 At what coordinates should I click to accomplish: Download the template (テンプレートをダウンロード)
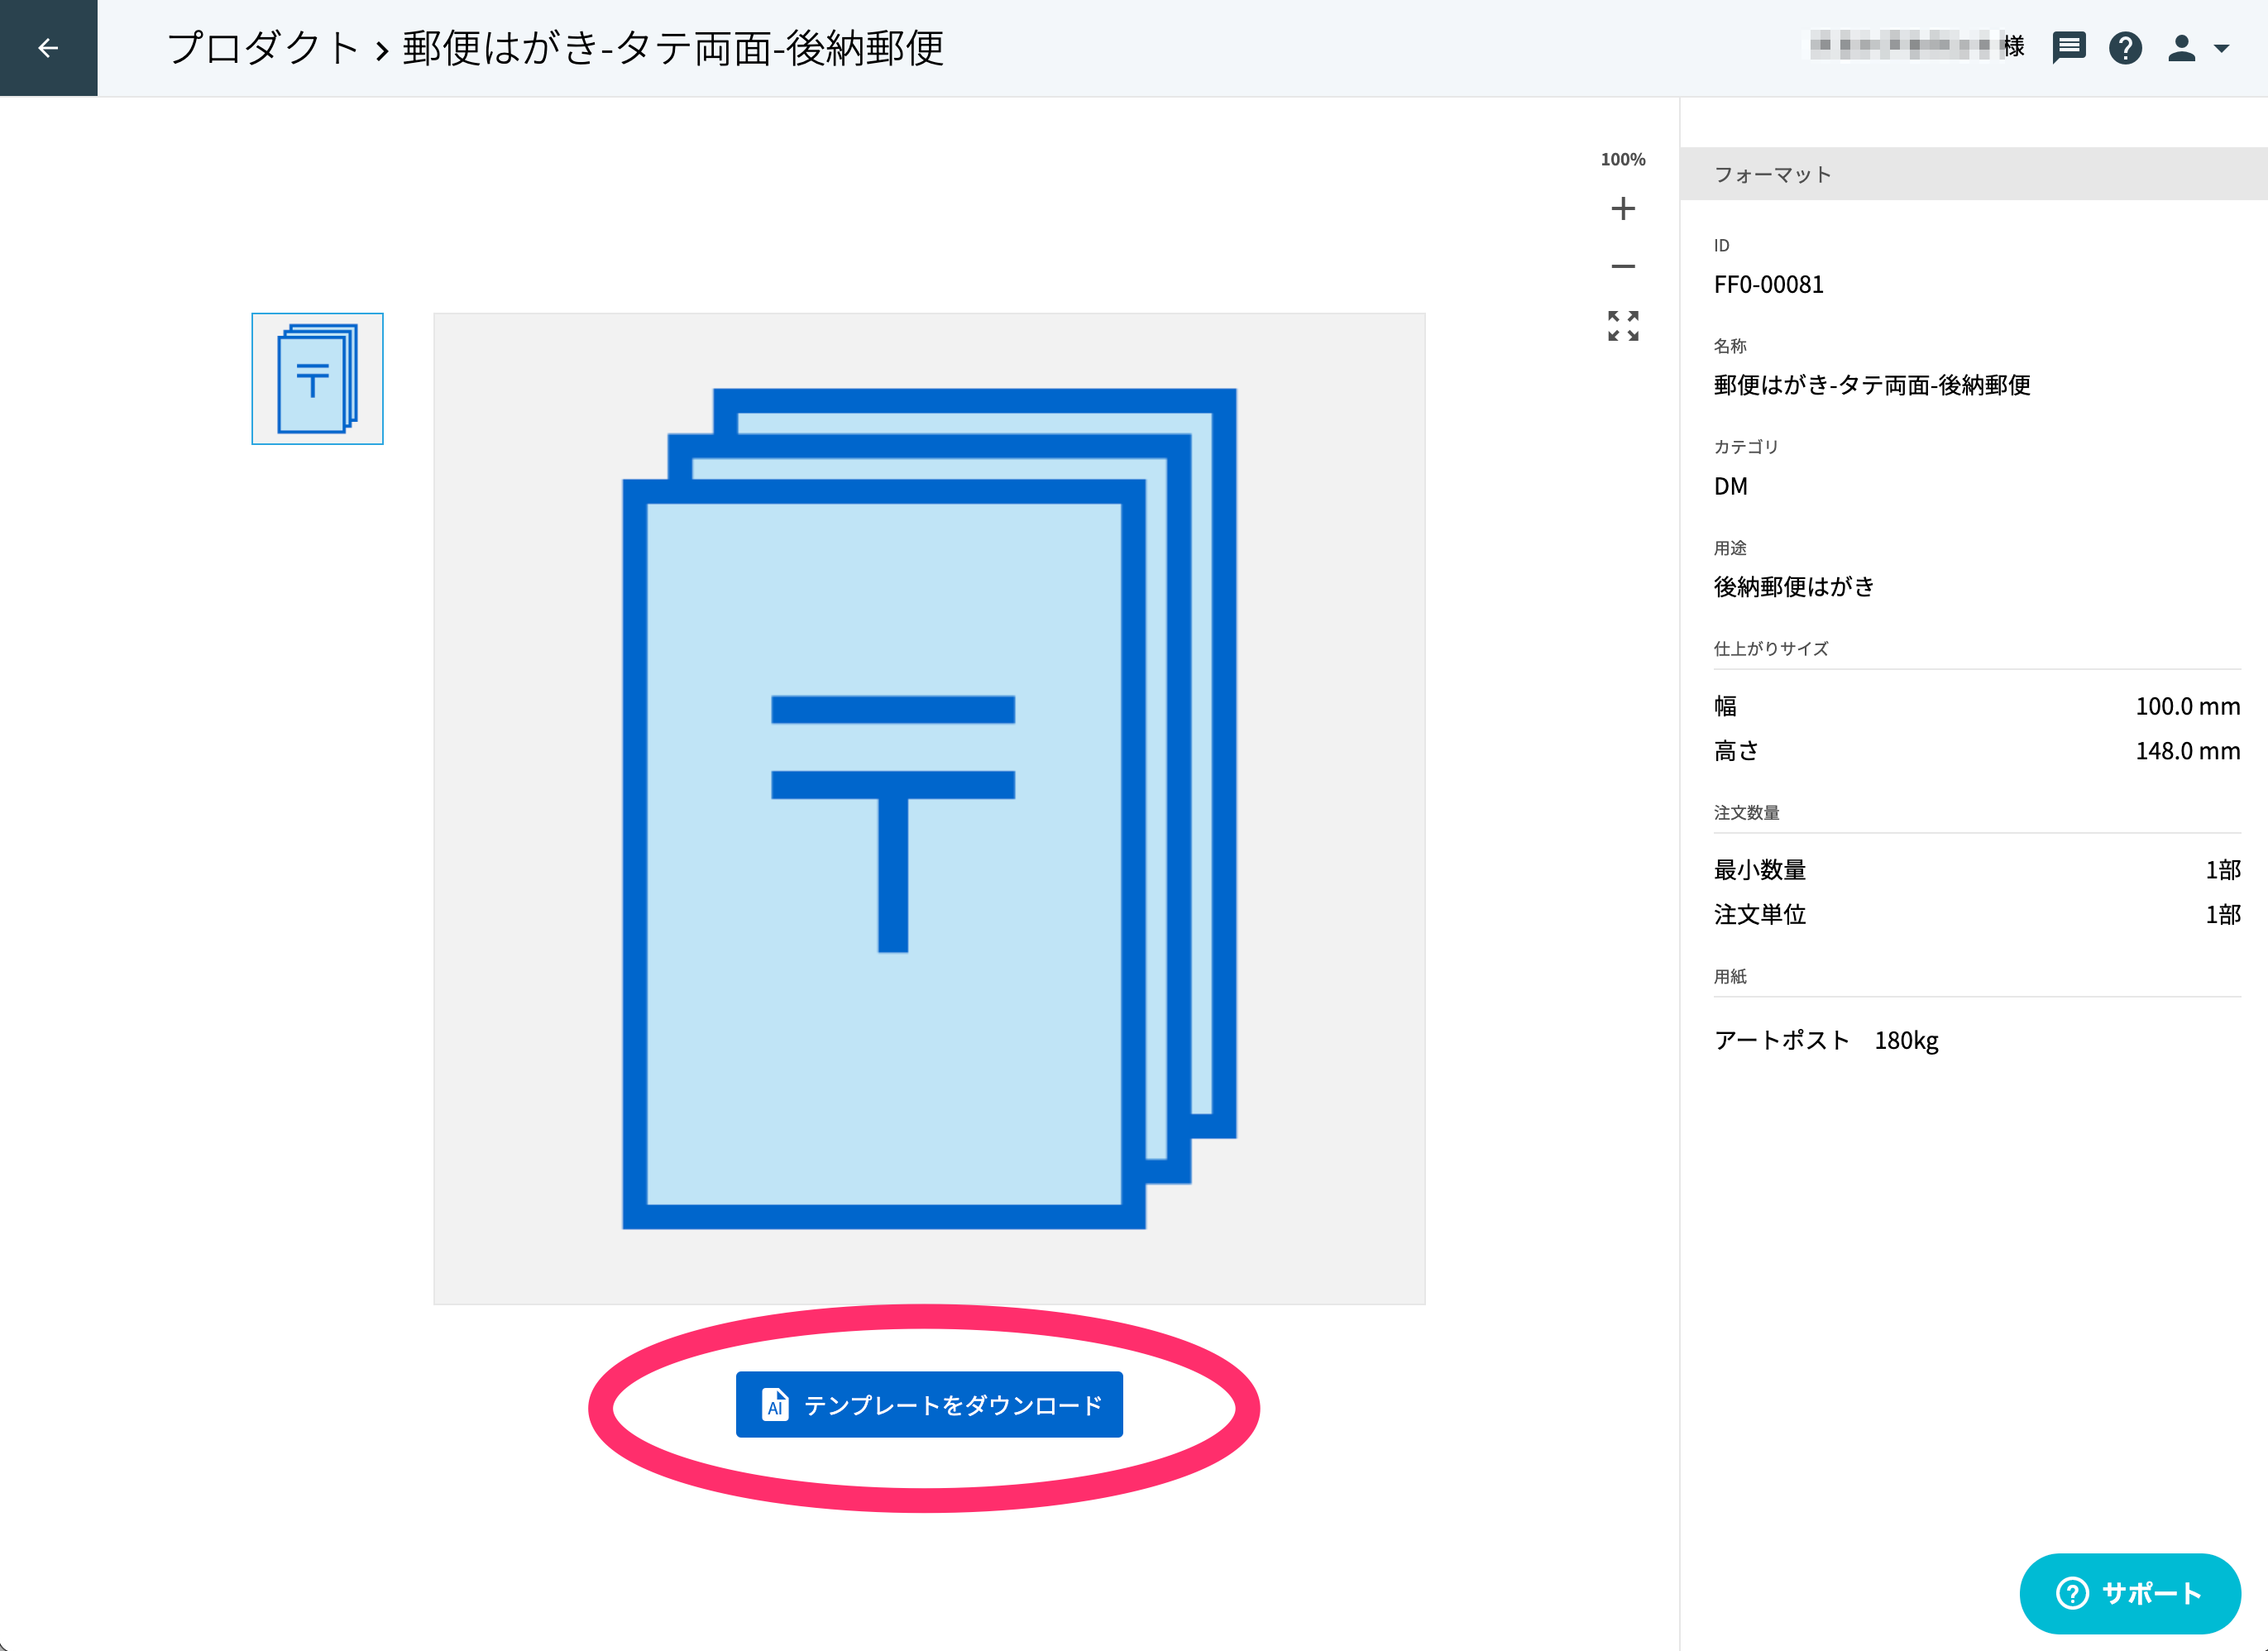[929, 1404]
